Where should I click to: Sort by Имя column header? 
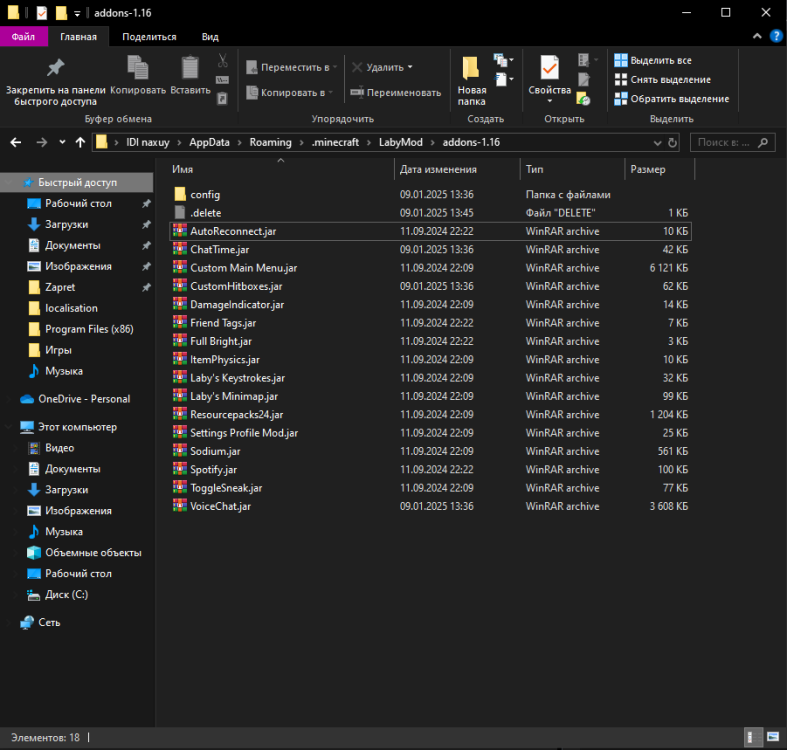tap(281, 169)
